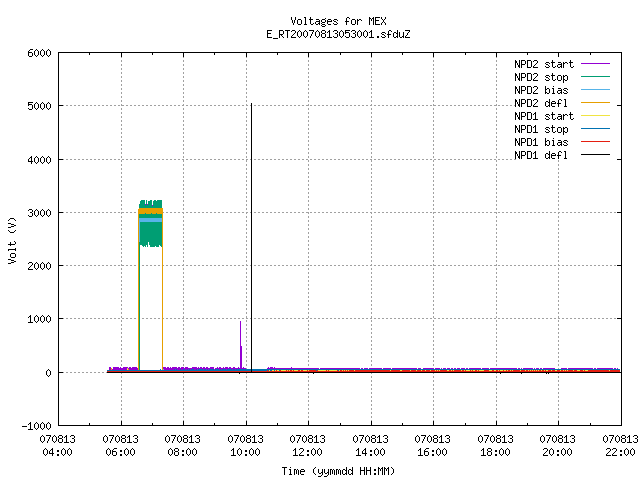Click the 070813 10:00 time tick label
The width and height of the screenshot is (640, 480).
point(245,445)
